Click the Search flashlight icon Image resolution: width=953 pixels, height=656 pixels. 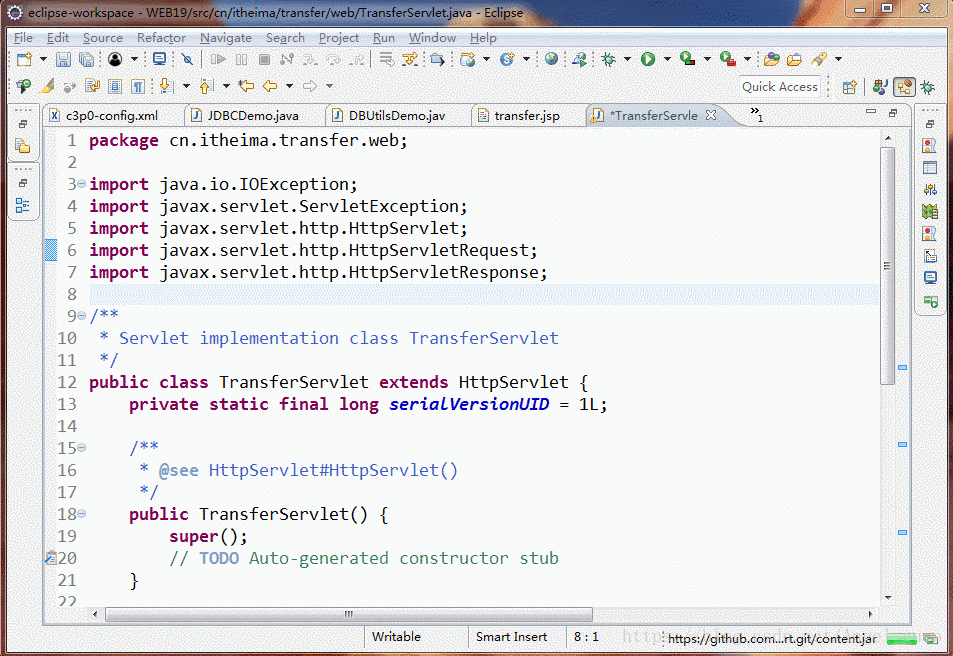click(819, 59)
